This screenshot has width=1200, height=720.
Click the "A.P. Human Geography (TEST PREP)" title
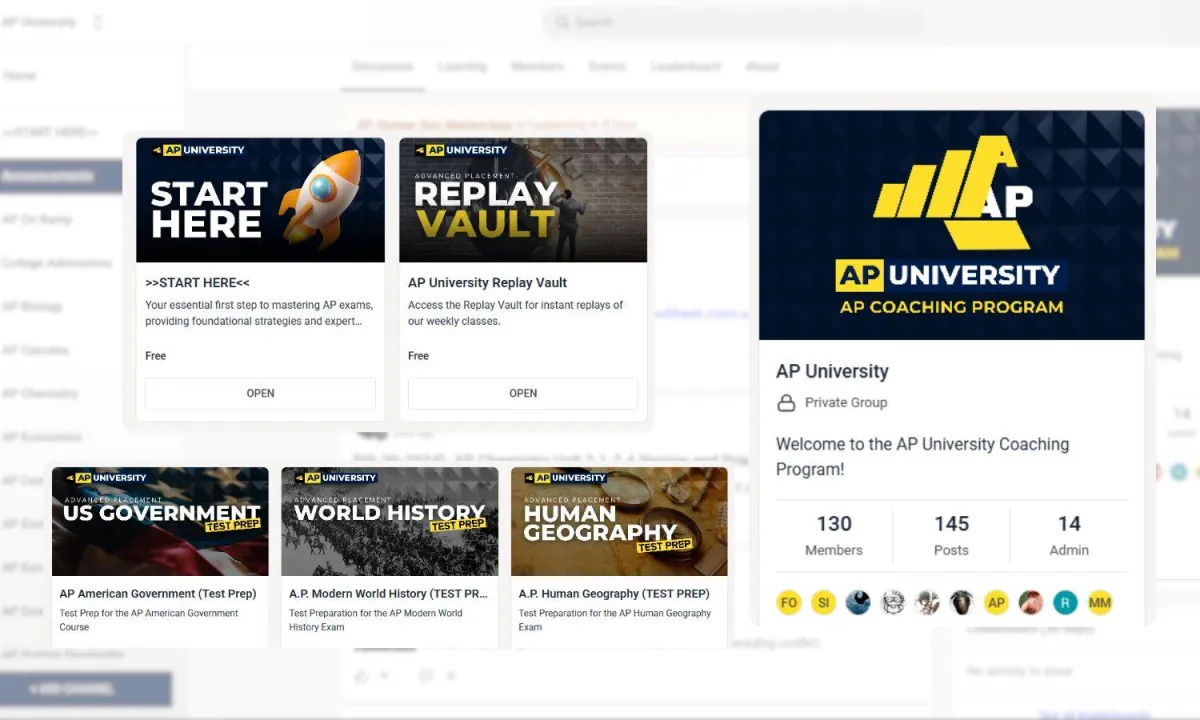(x=615, y=594)
